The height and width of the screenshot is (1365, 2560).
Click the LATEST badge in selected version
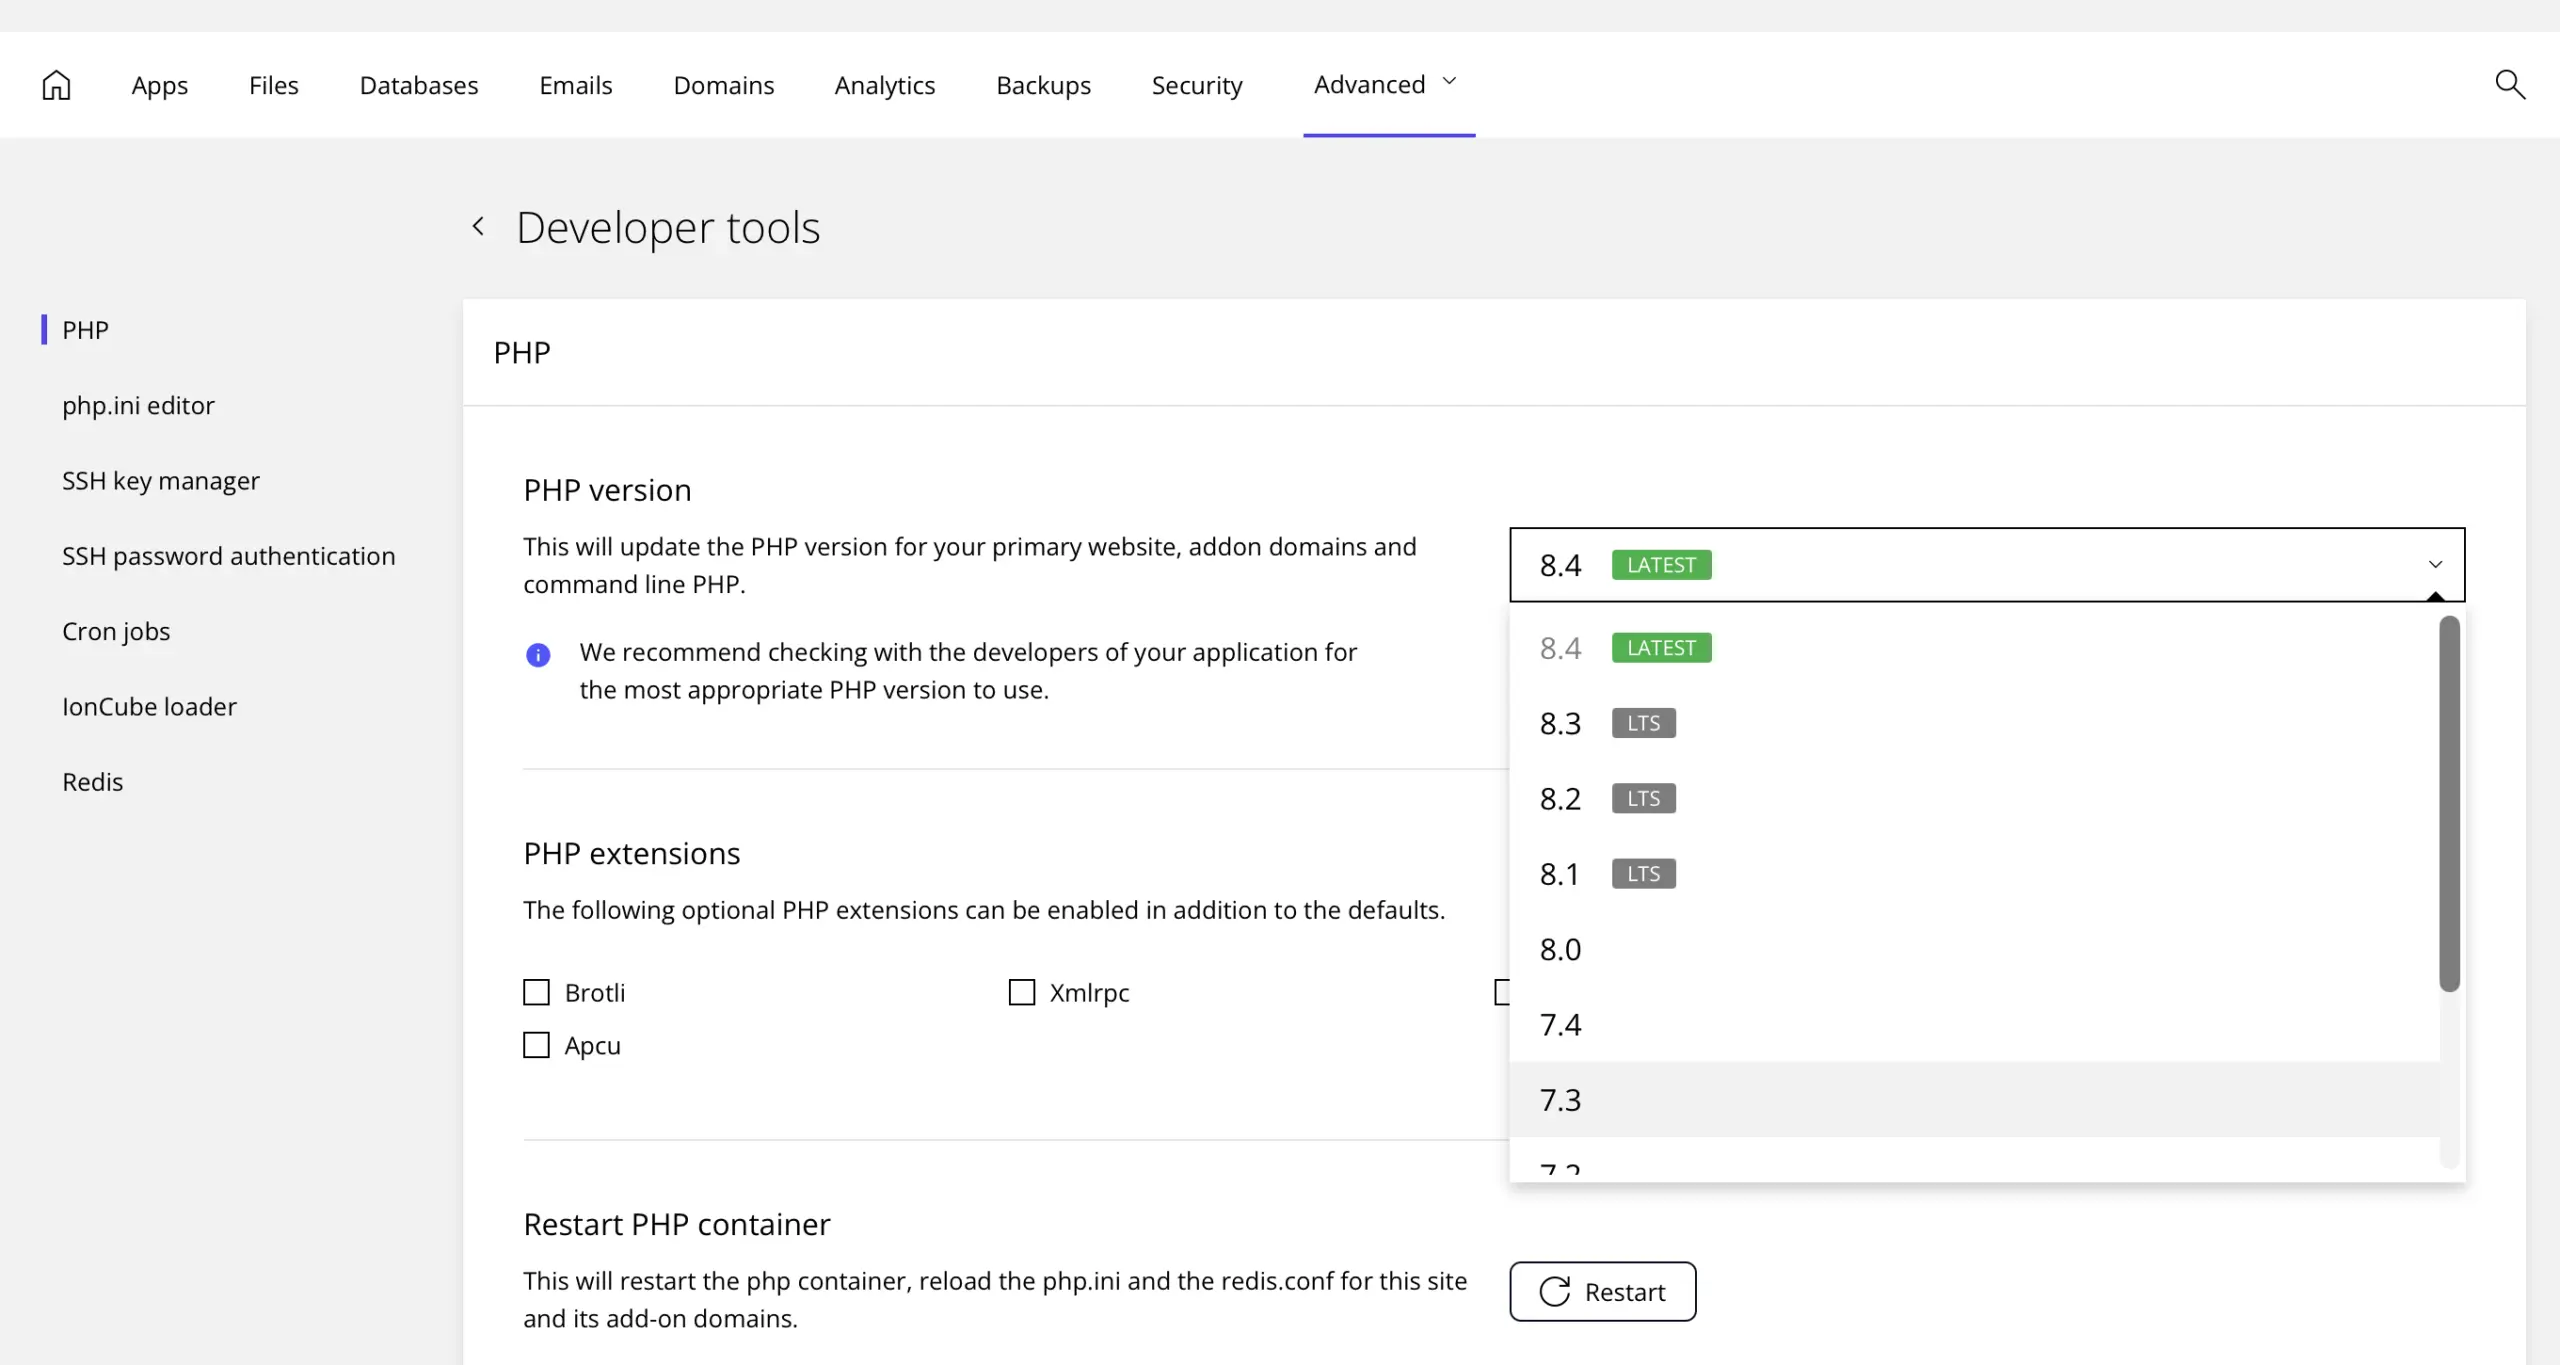click(1661, 565)
